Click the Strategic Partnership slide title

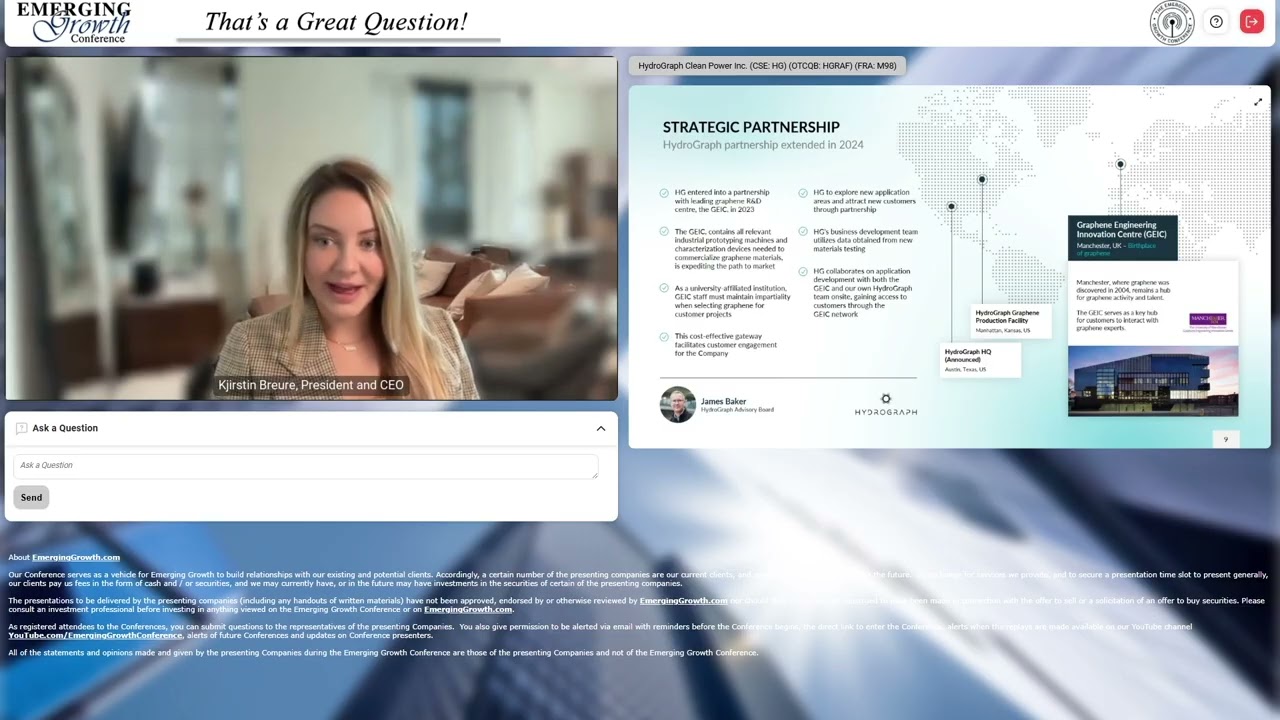pyautogui.click(x=751, y=127)
